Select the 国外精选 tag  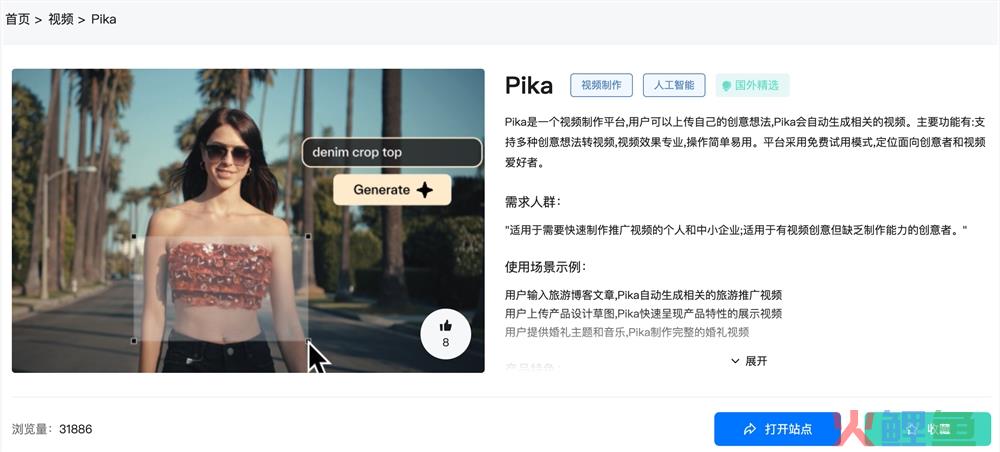pyautogui.click(x=753, y=85)
